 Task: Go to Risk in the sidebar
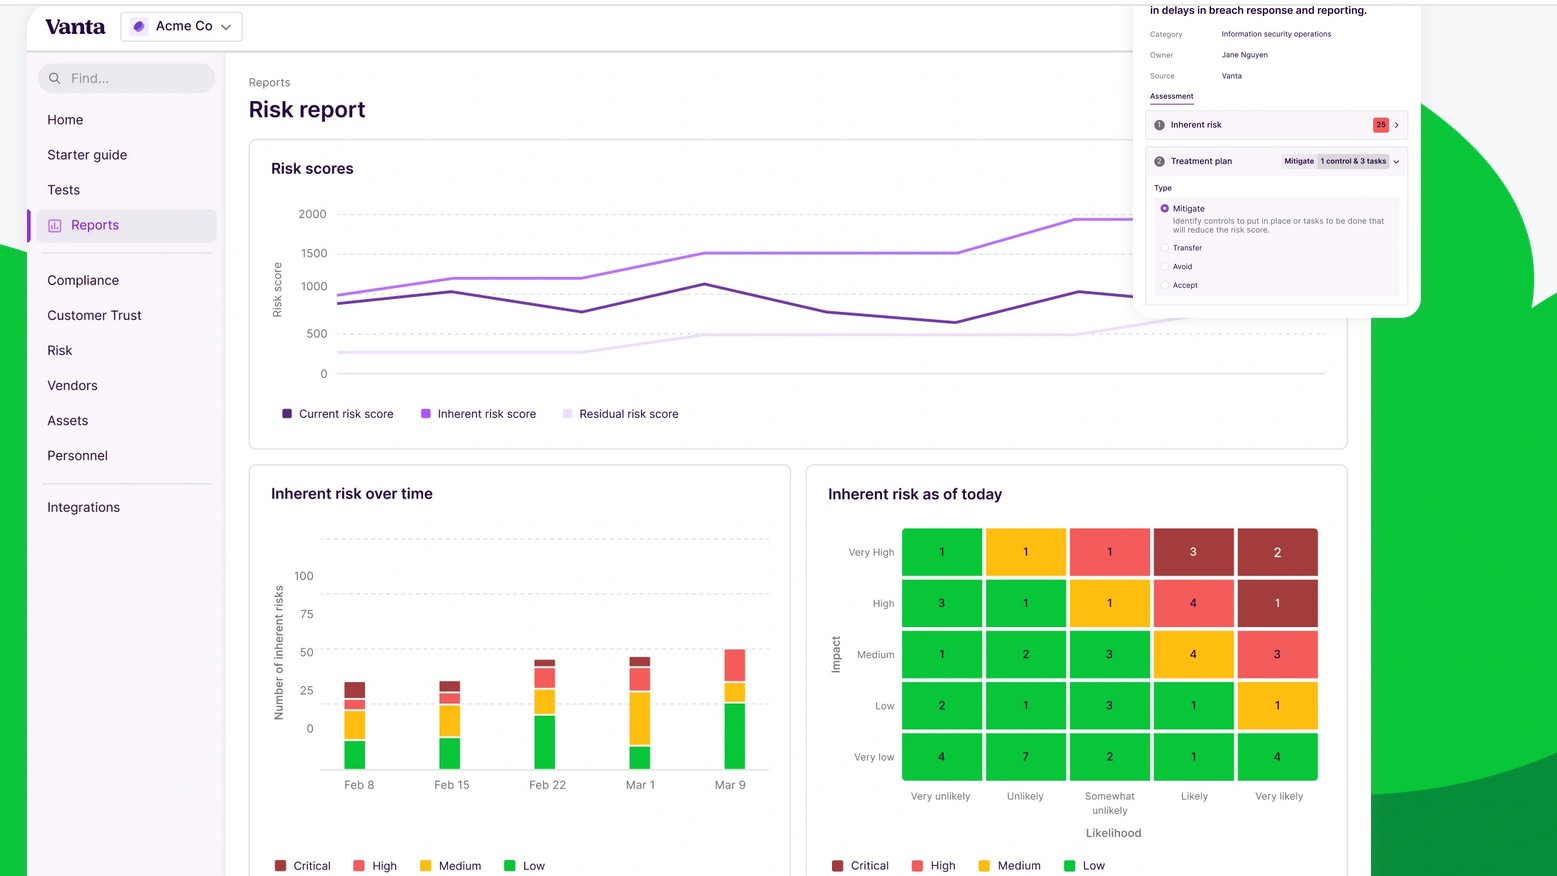tap(60, 351)
